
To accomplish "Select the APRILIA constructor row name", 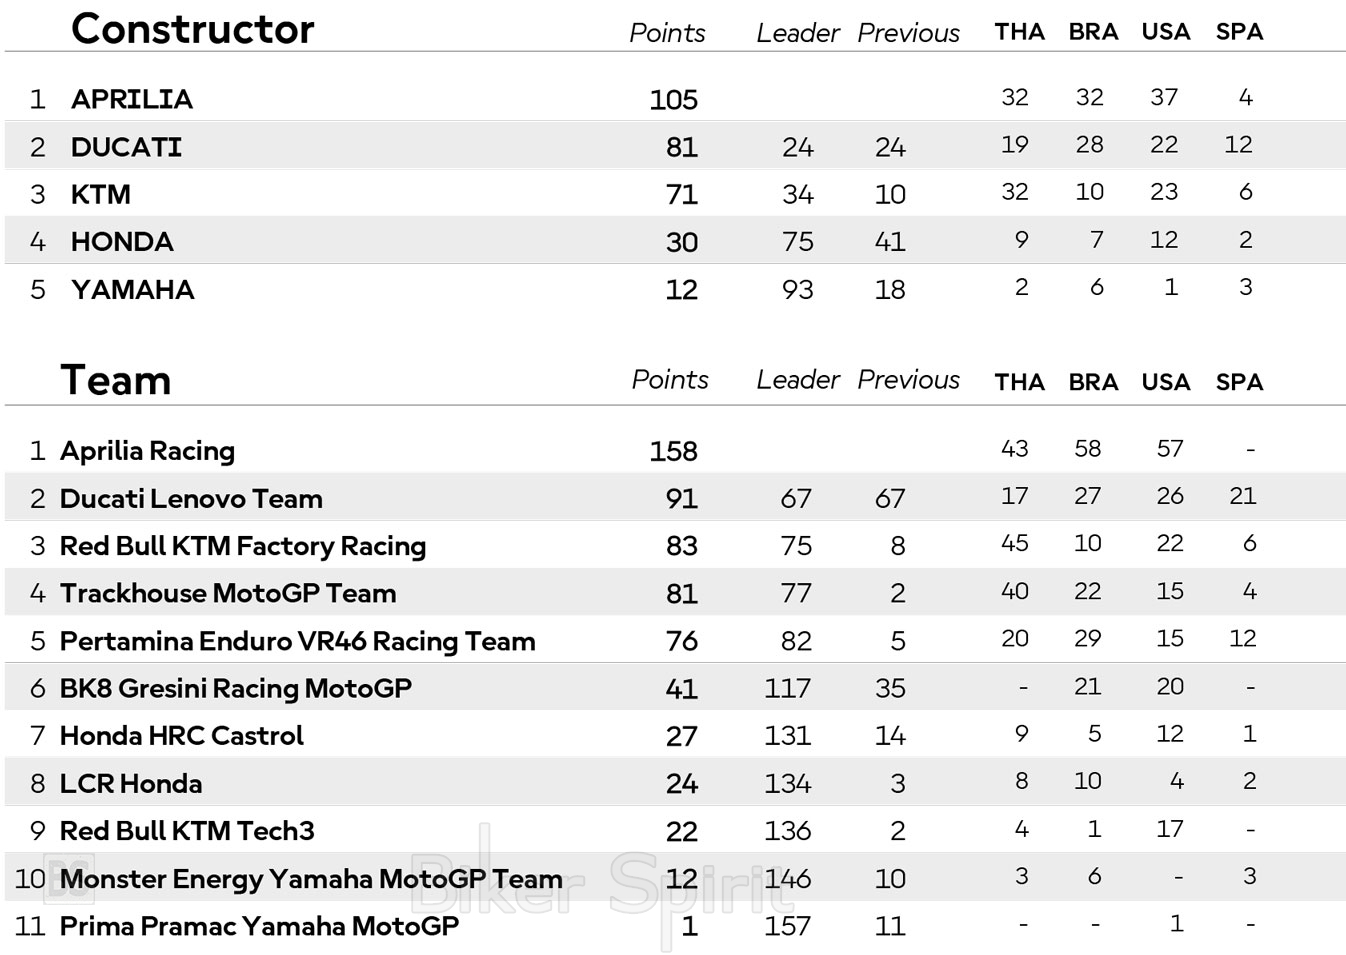I will (x=132, y=99).
